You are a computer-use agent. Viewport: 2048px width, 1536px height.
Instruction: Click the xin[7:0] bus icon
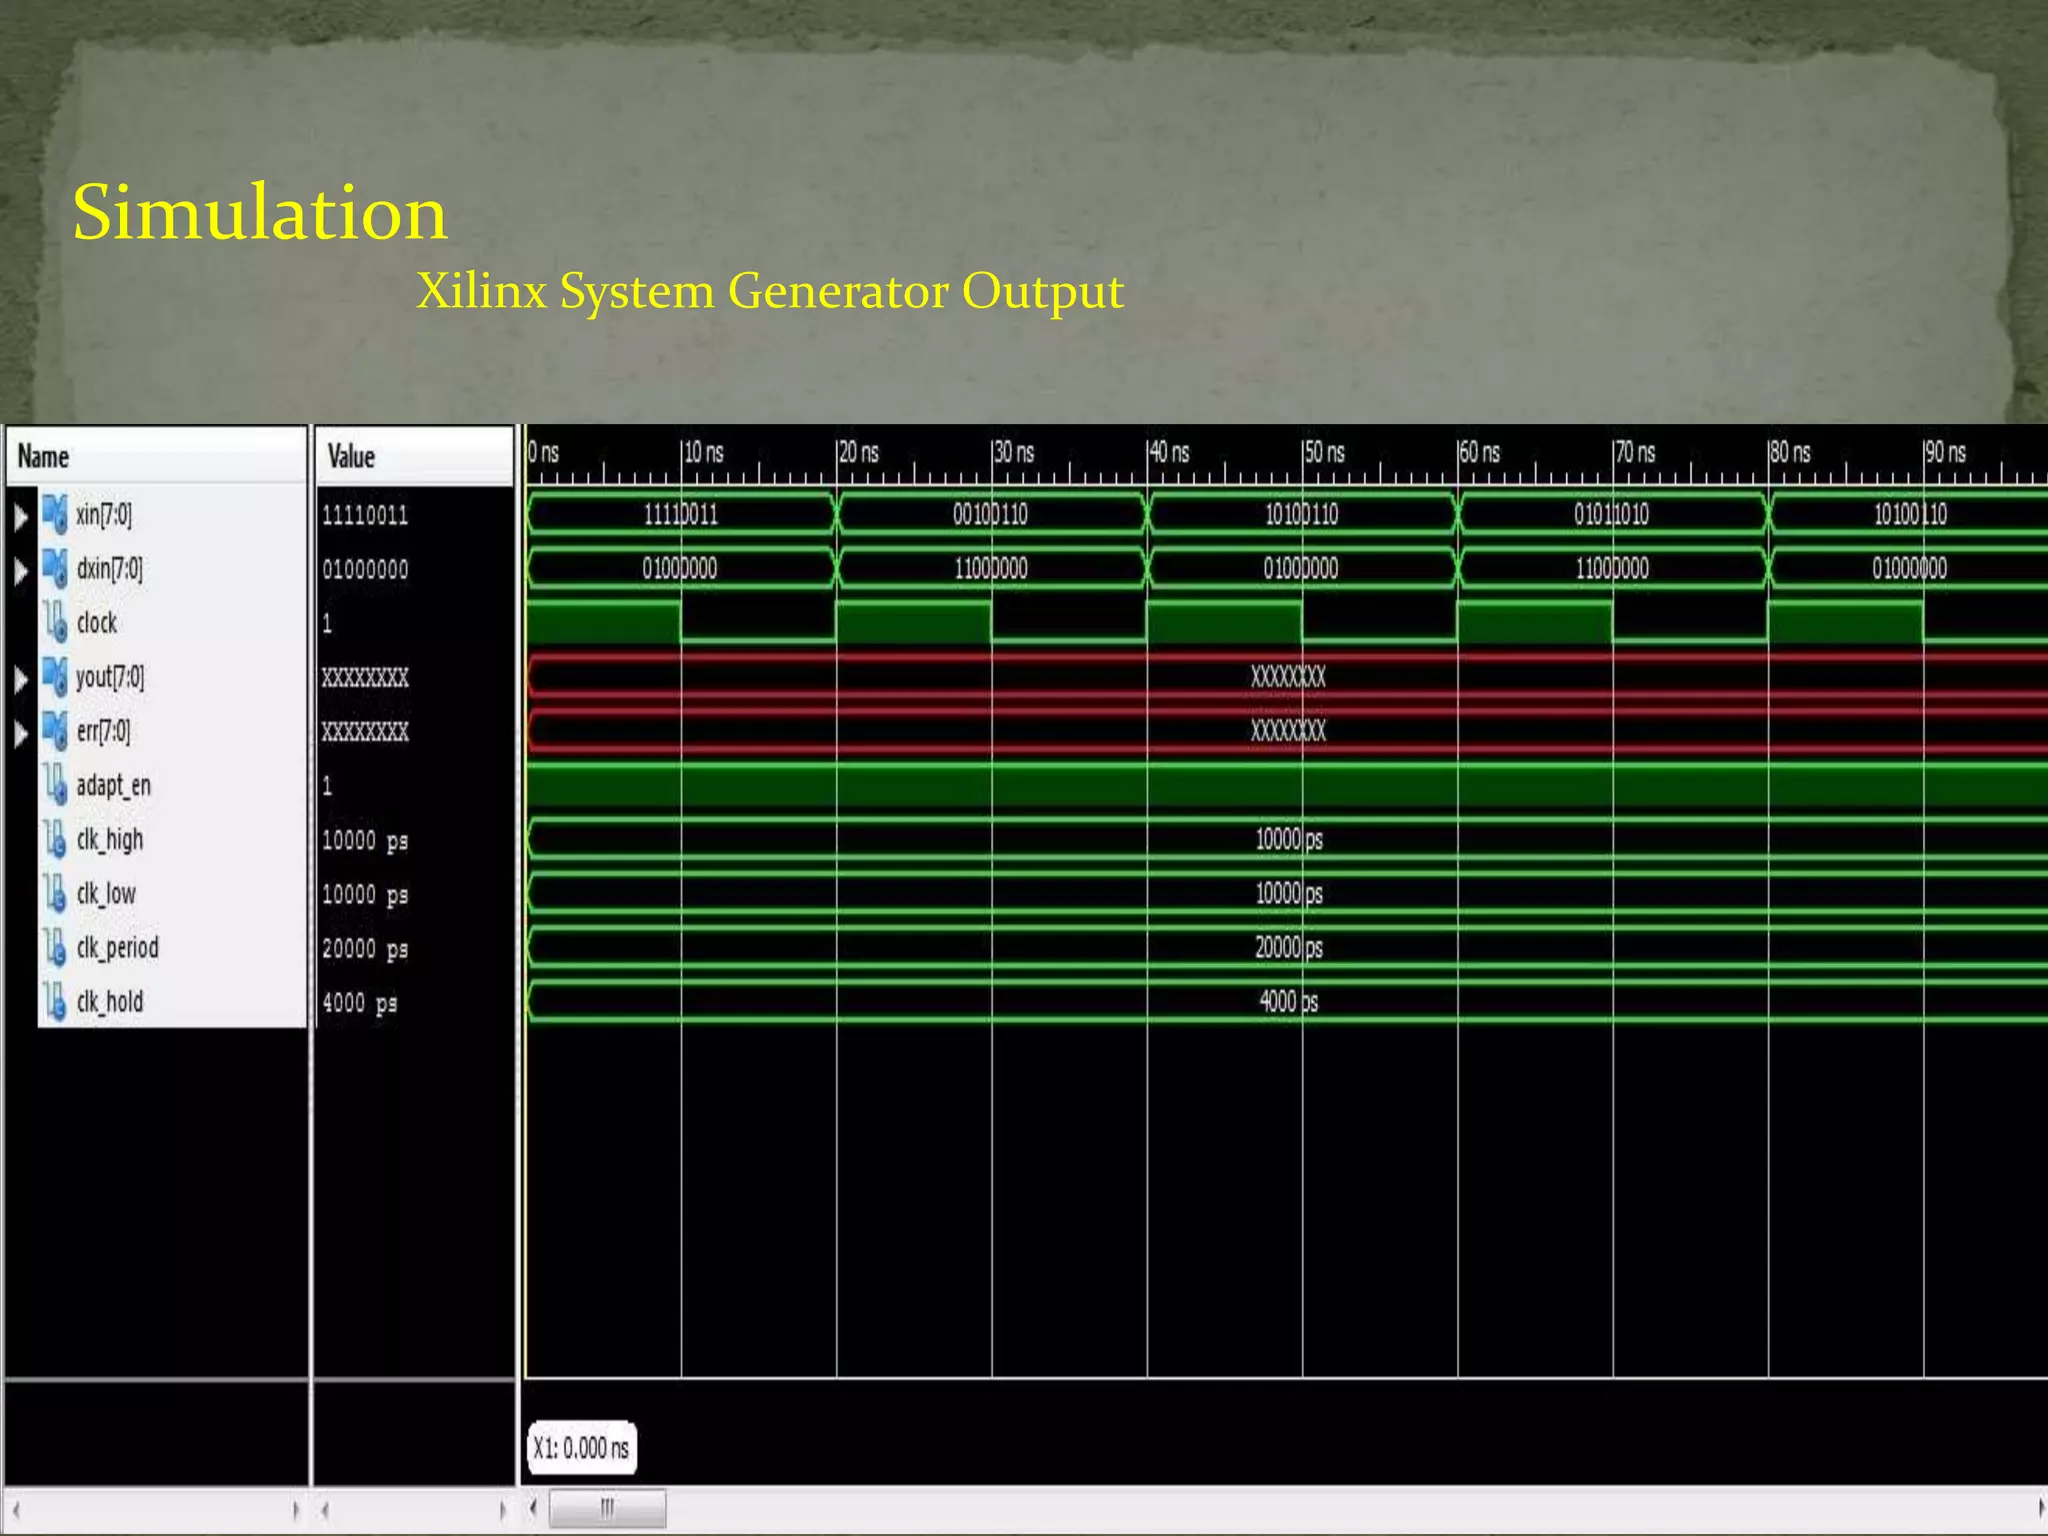[55, 514]
